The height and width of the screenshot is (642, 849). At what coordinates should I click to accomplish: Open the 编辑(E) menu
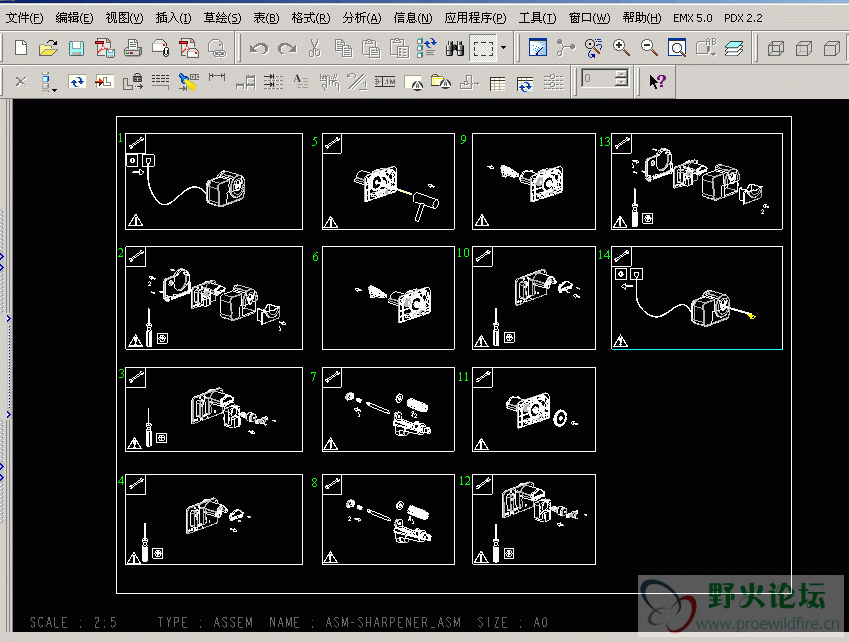click(x=74, y=18)
